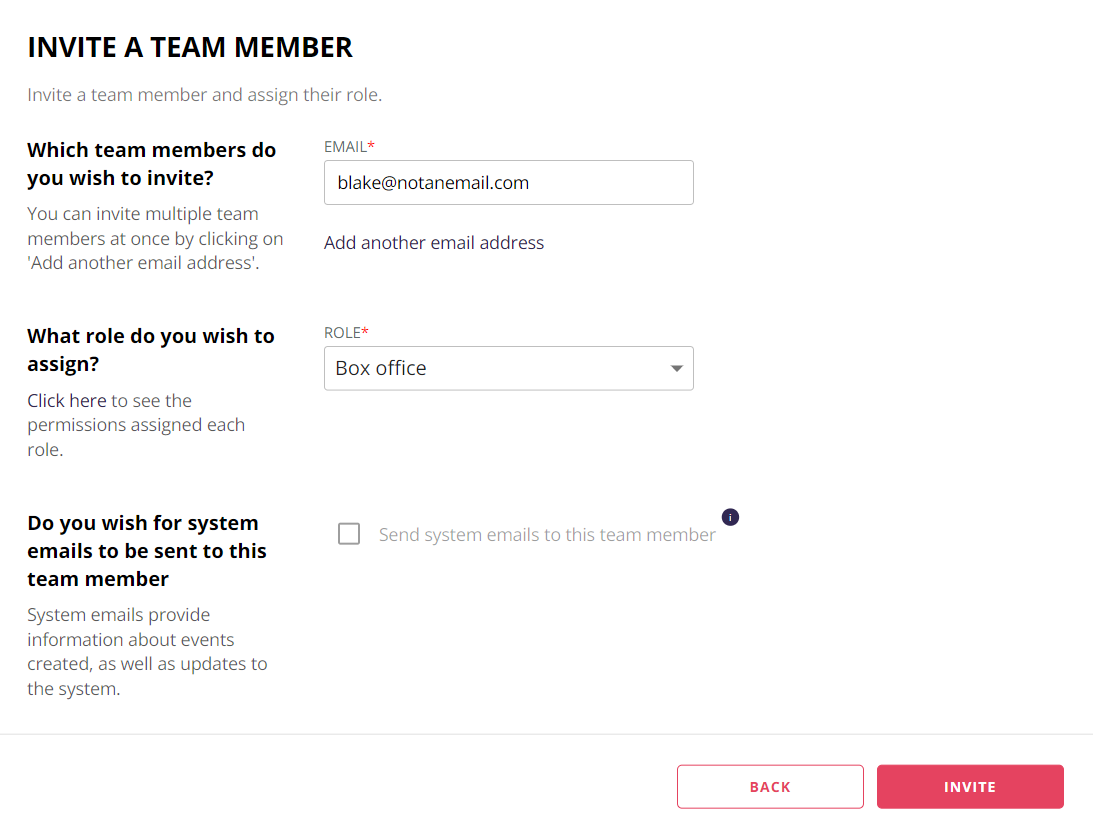Click the Role dropdown arrow
1093x831 pixels.
click(x=676, y=368)
